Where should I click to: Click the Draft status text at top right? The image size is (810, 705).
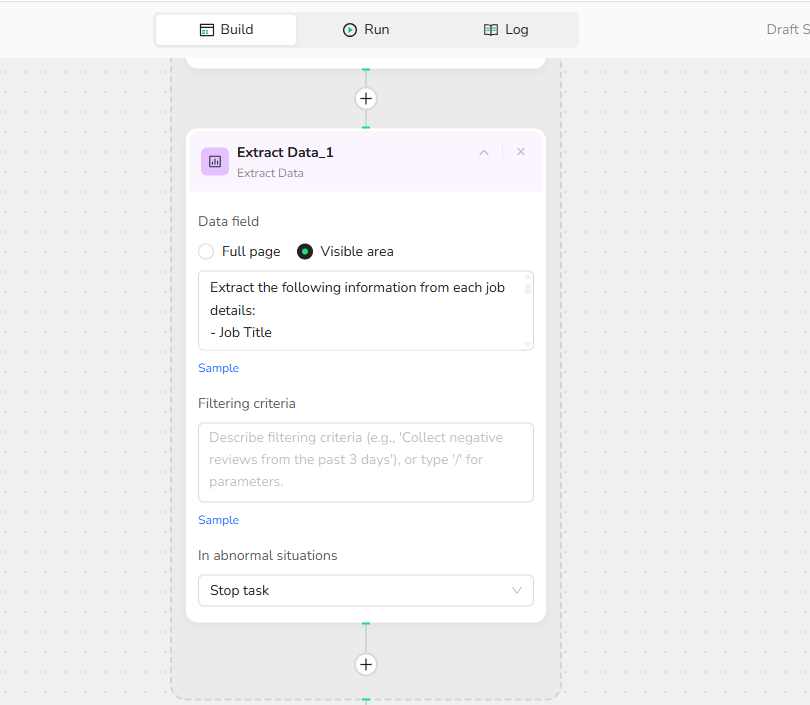[786, 30]
